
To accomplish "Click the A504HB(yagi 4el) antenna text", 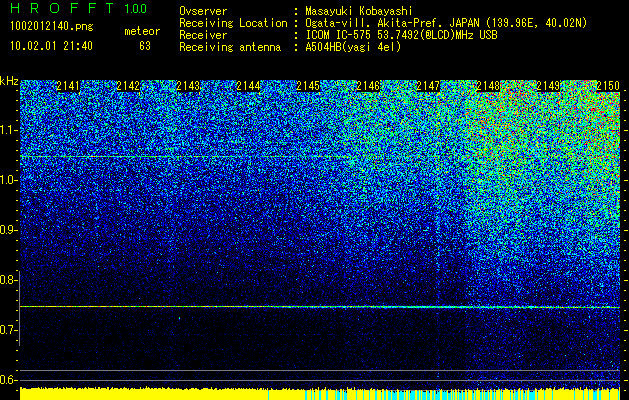I will (353, 47).
